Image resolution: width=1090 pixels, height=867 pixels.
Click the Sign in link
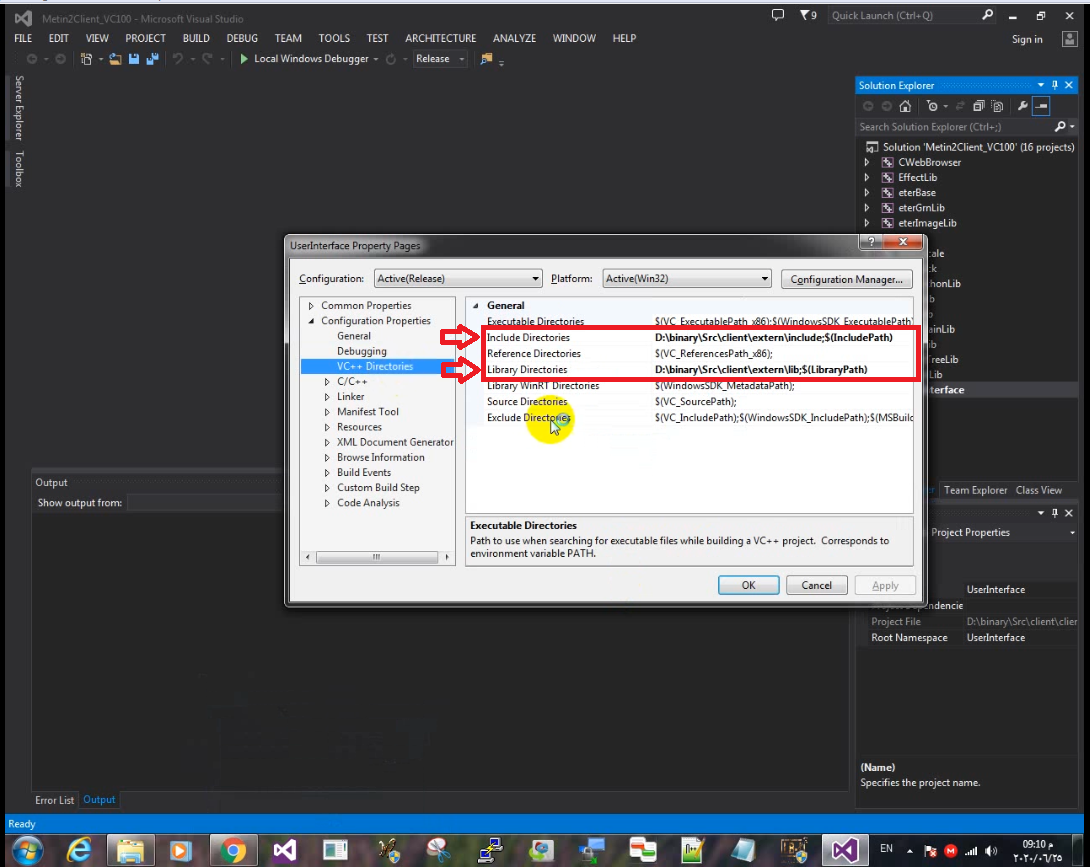[x=1027, y=40]
